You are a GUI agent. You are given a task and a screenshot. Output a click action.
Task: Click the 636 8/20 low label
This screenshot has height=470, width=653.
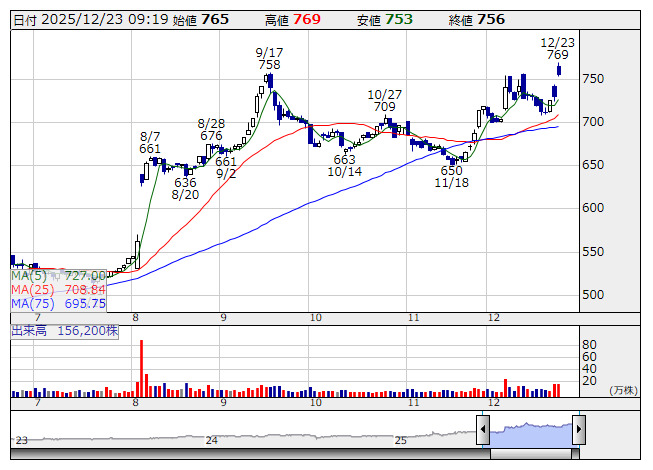point(185,189)
